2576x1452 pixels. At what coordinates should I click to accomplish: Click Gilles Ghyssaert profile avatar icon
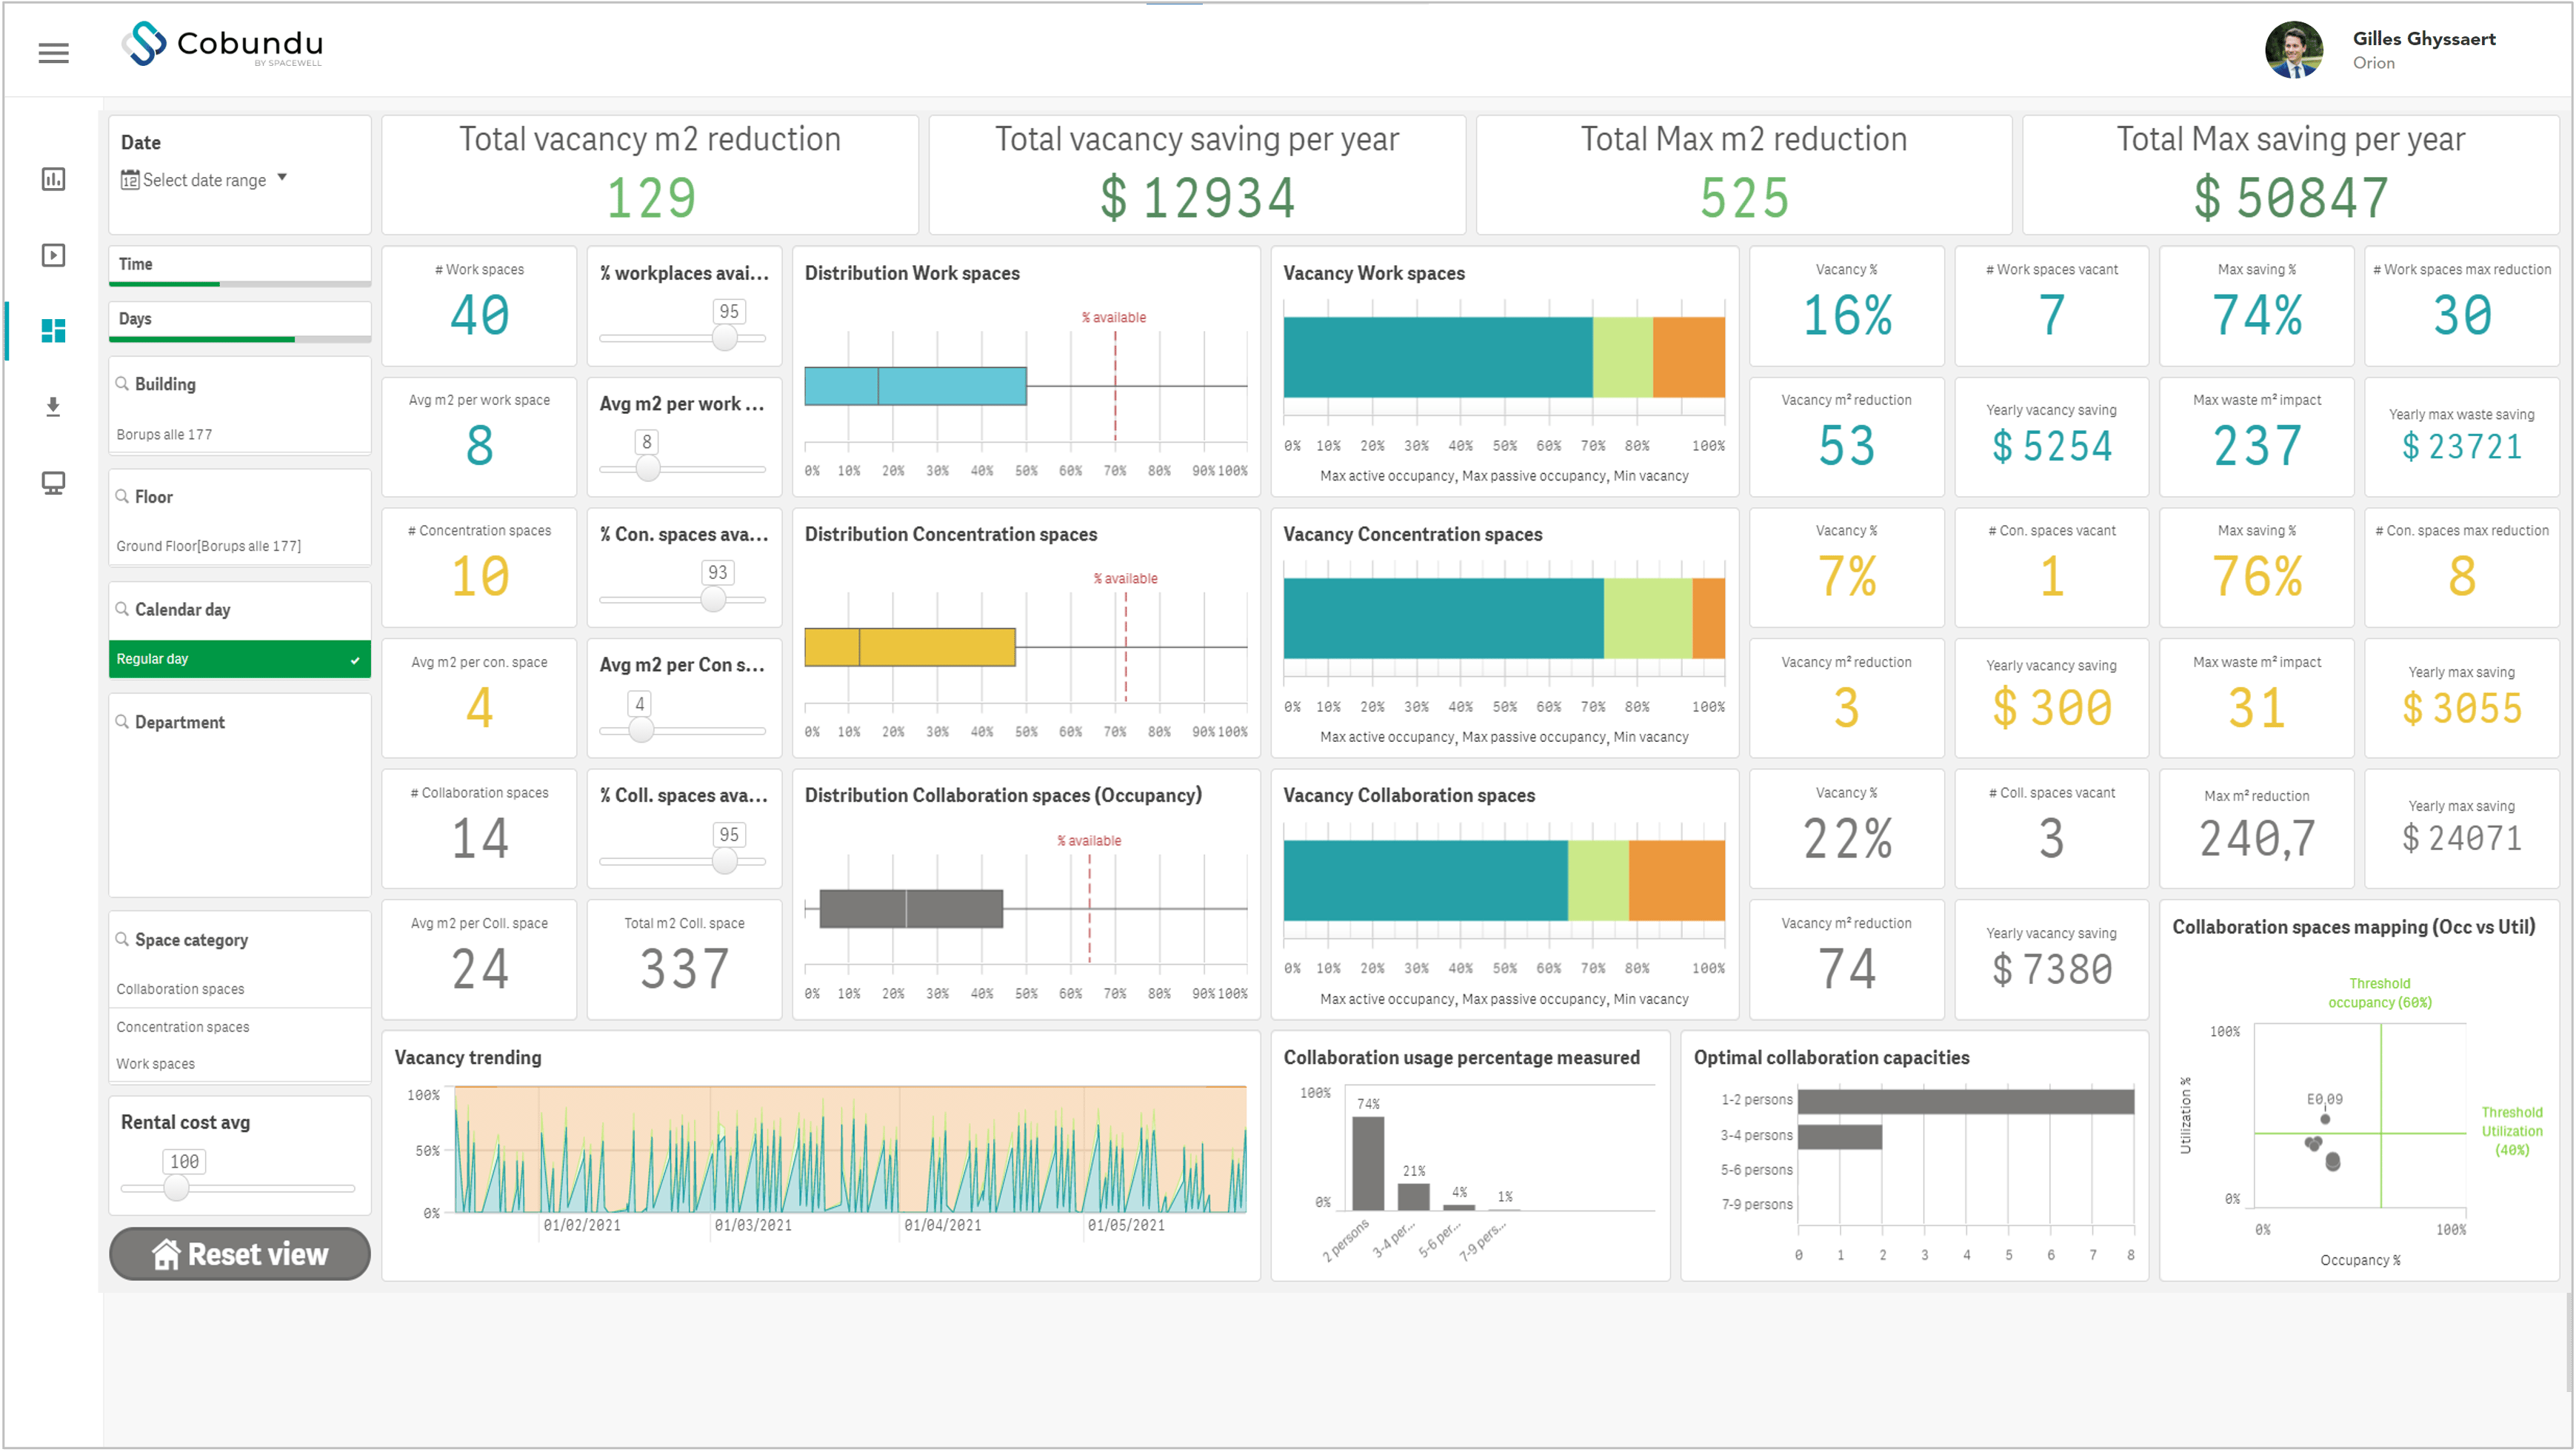coord(2295,50)
